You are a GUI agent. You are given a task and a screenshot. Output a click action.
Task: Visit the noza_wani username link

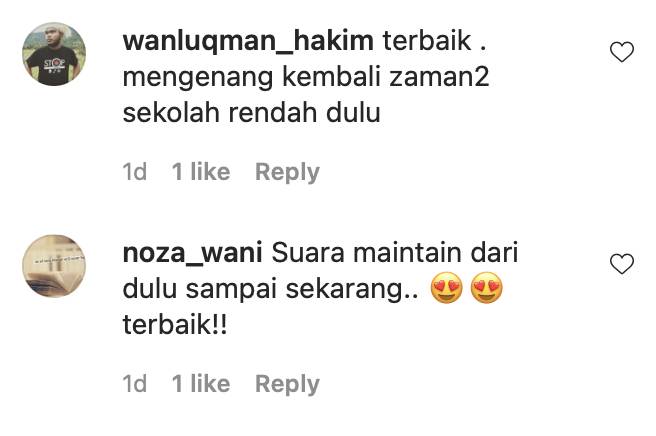pyautogui.click(x=192, y=254)
